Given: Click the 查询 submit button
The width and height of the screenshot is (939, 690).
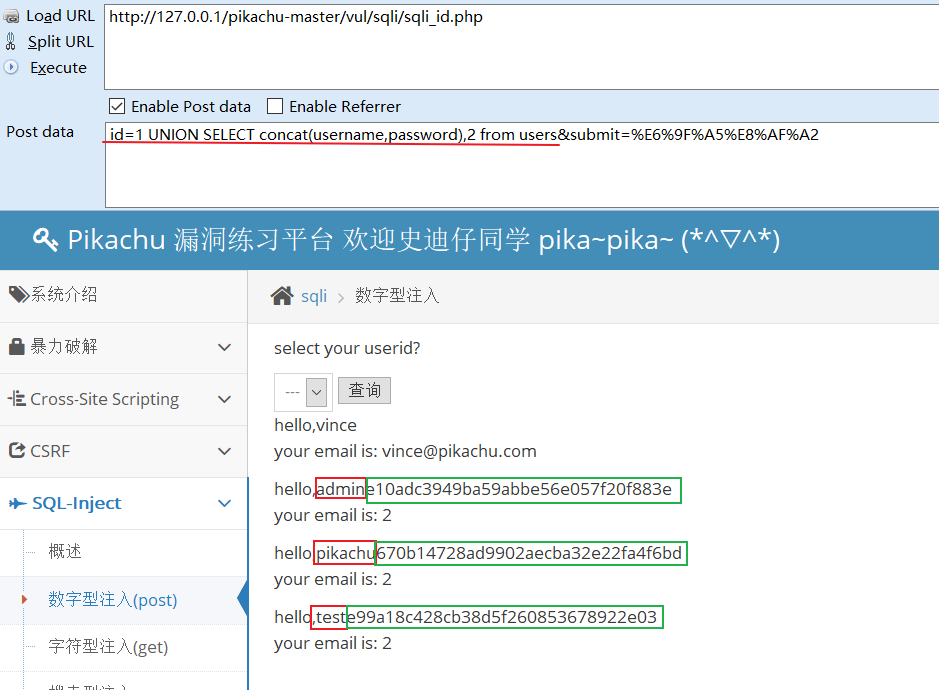Looking at the screenshot, I should (365, 391).
